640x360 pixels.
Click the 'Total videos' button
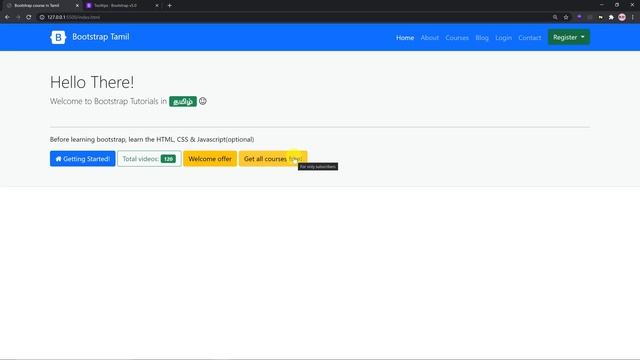149,159
